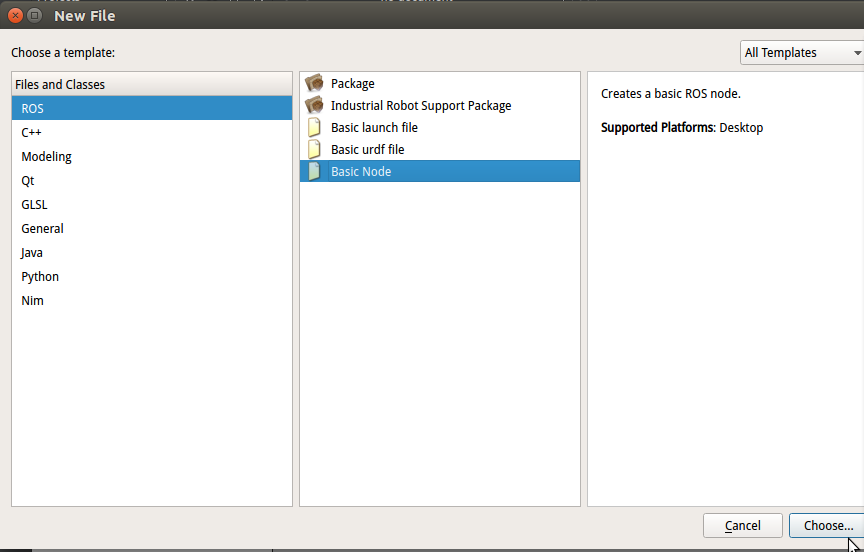Select the GLSL category

pos(152,204)
